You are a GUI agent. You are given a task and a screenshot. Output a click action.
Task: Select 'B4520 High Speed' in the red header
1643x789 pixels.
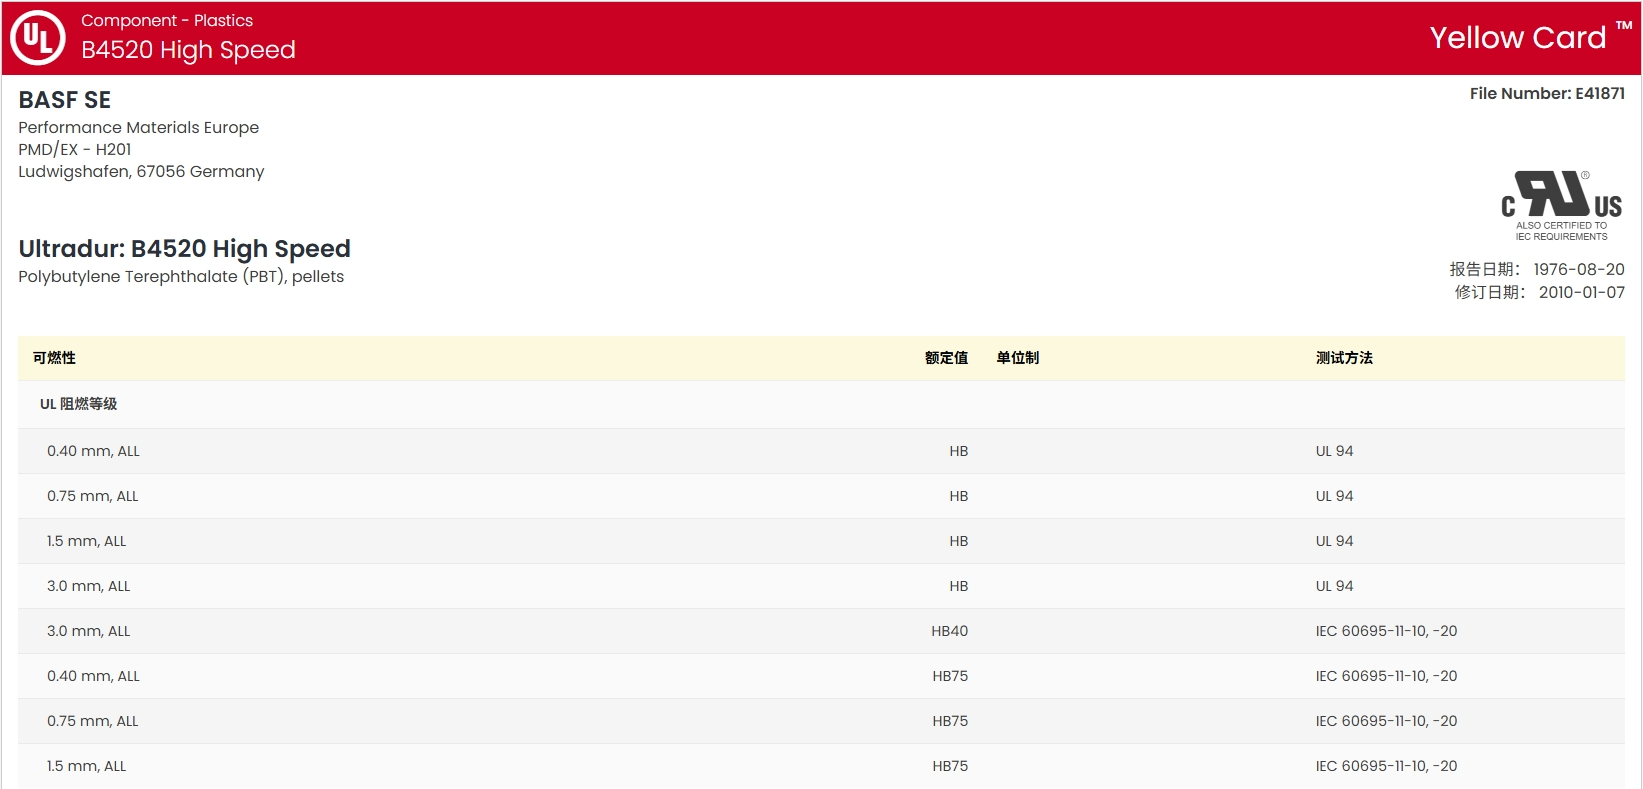(188, 50)
